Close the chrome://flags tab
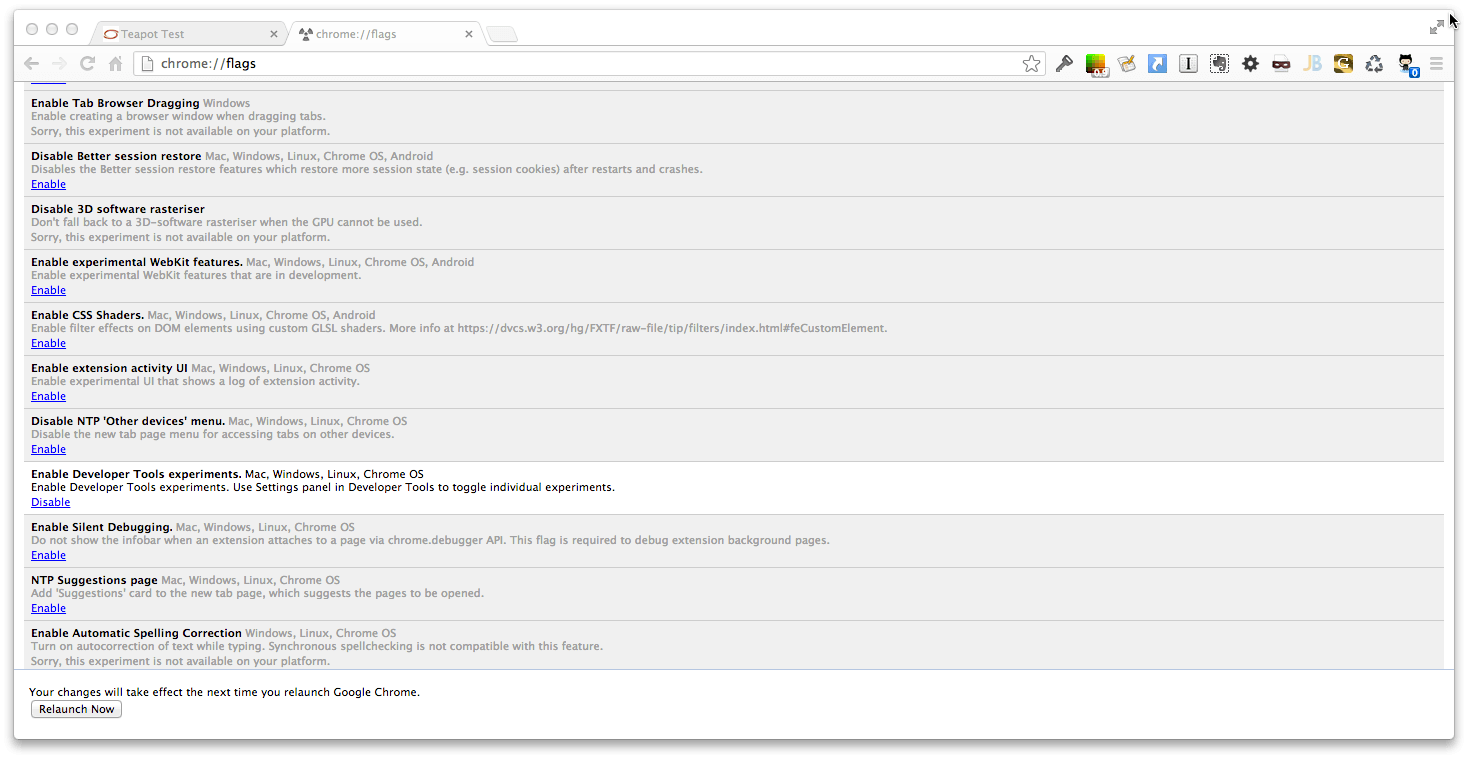This screenshot has height=759, width=1468. click(x=469, y=34)
